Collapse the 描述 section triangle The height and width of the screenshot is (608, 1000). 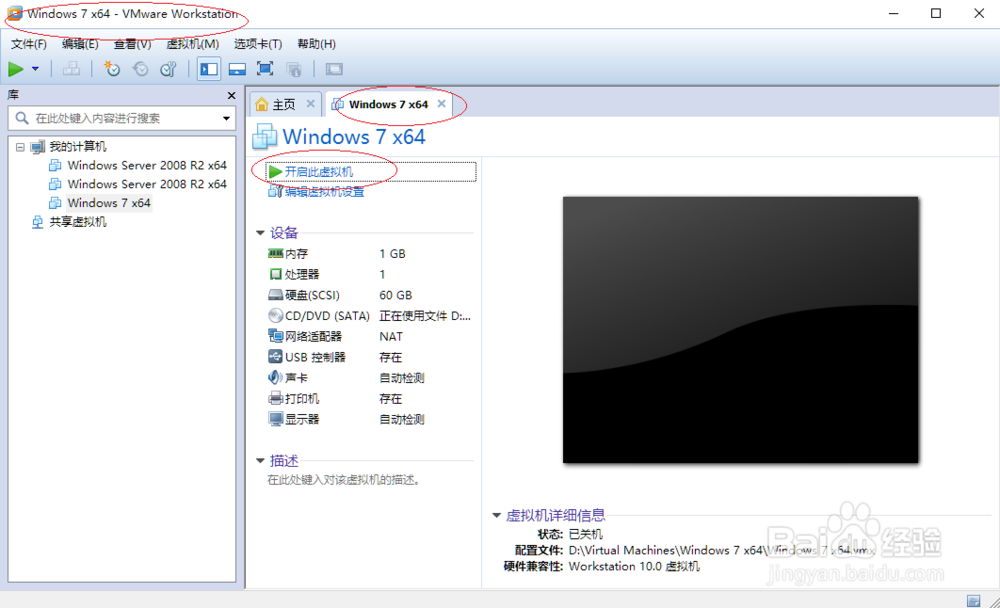click(x=261, y=461)
